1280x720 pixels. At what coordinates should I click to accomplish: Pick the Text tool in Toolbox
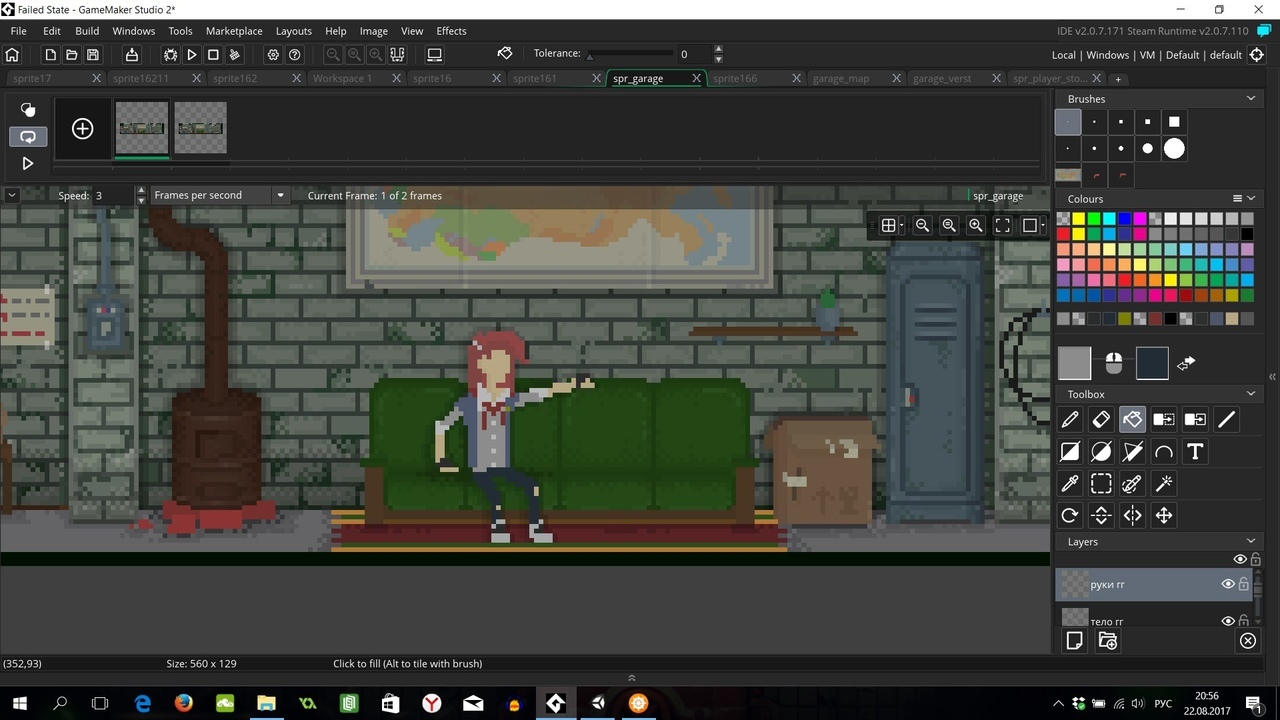pyautogui.click(x=1194, y=452)
